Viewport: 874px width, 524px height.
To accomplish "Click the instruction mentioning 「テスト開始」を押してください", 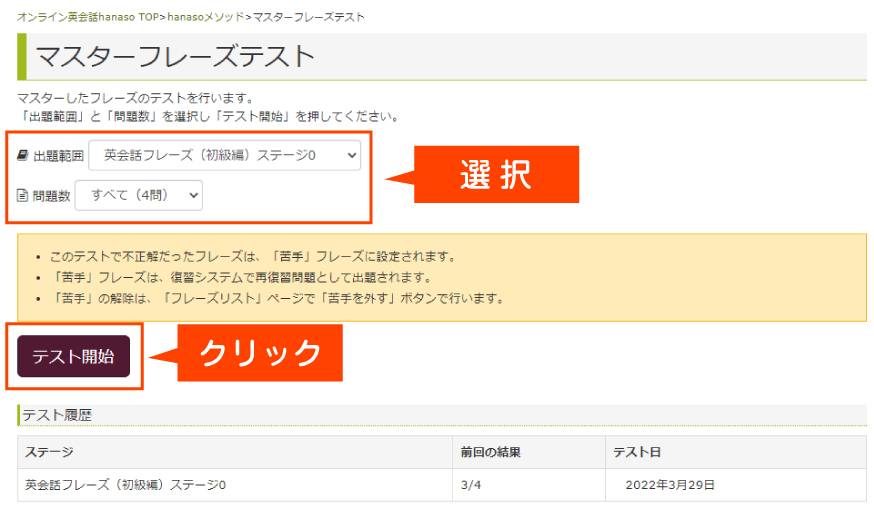I will click(x=209, y=117).
